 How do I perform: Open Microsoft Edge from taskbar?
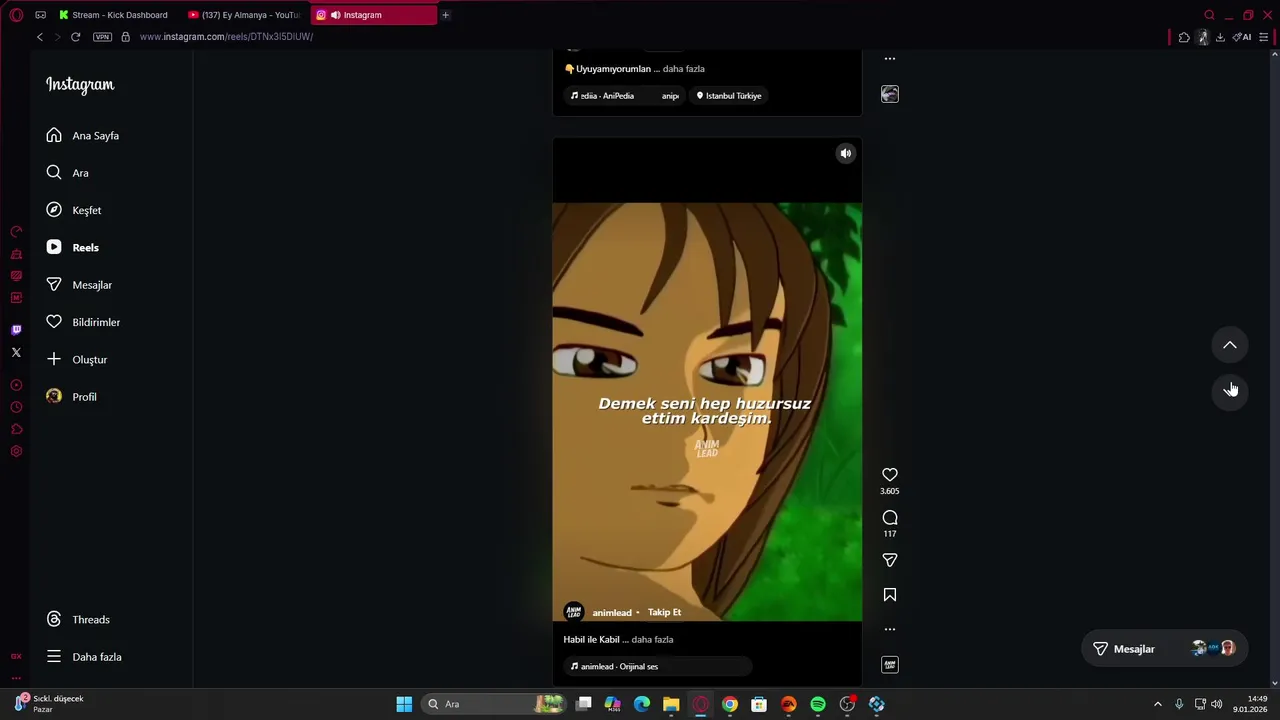(x=642, y=704)
